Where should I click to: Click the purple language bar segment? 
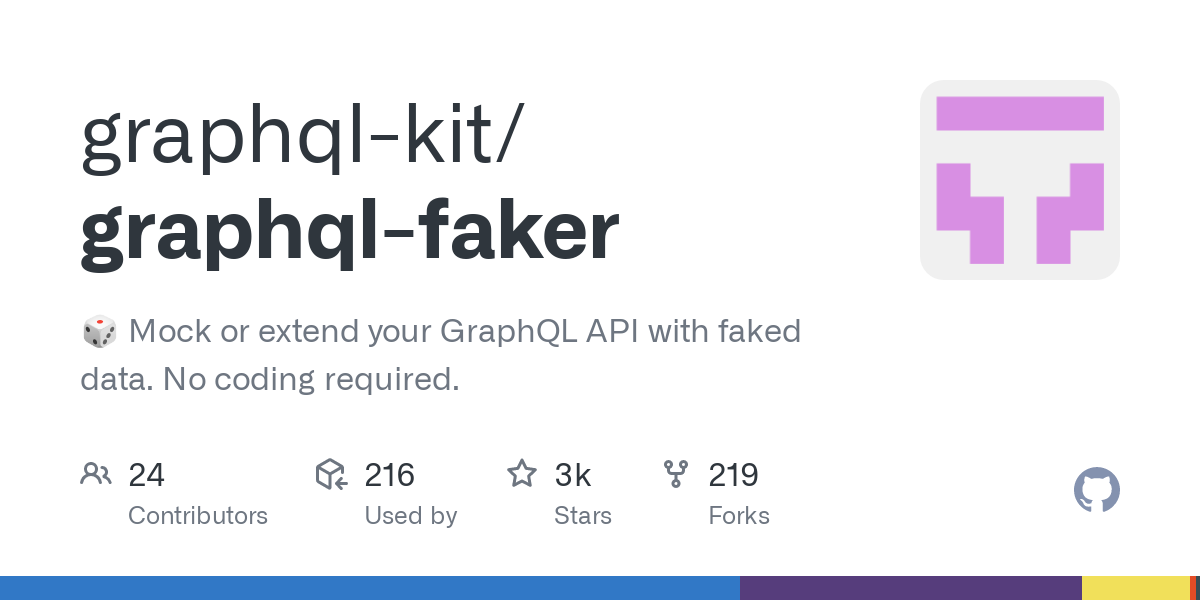pos(911,588)
